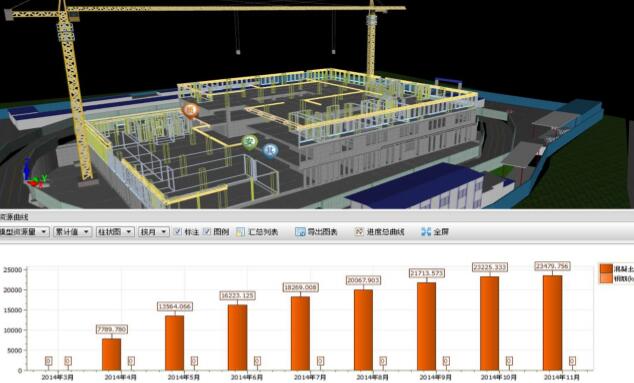Click the 2014年5月 bar
The width and height of the screenshot is (634, 383).
[174, 343]
